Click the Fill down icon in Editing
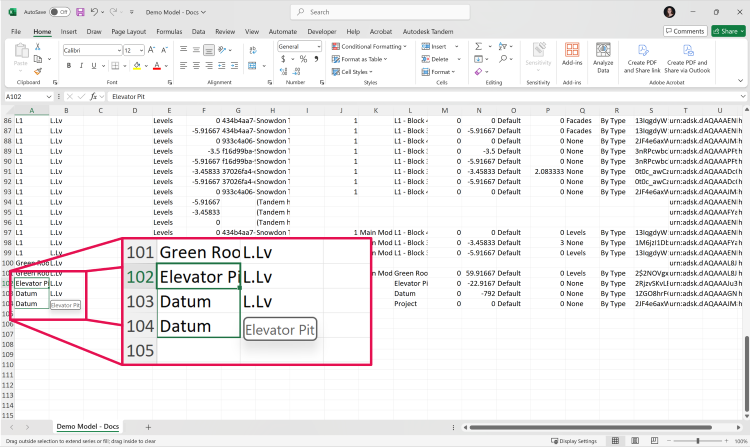Image resolution: width=750 pixels, height=447 pixels. click(478, 59)
